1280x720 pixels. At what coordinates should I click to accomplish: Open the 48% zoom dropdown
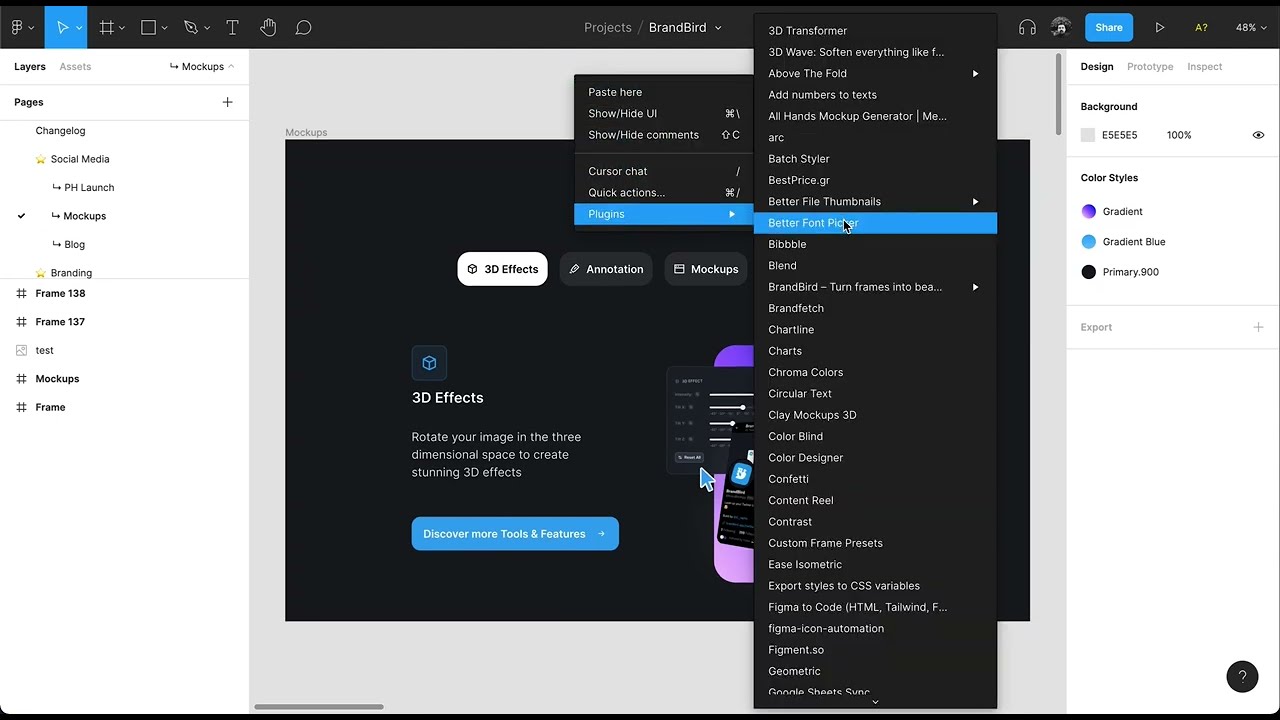1252,28
